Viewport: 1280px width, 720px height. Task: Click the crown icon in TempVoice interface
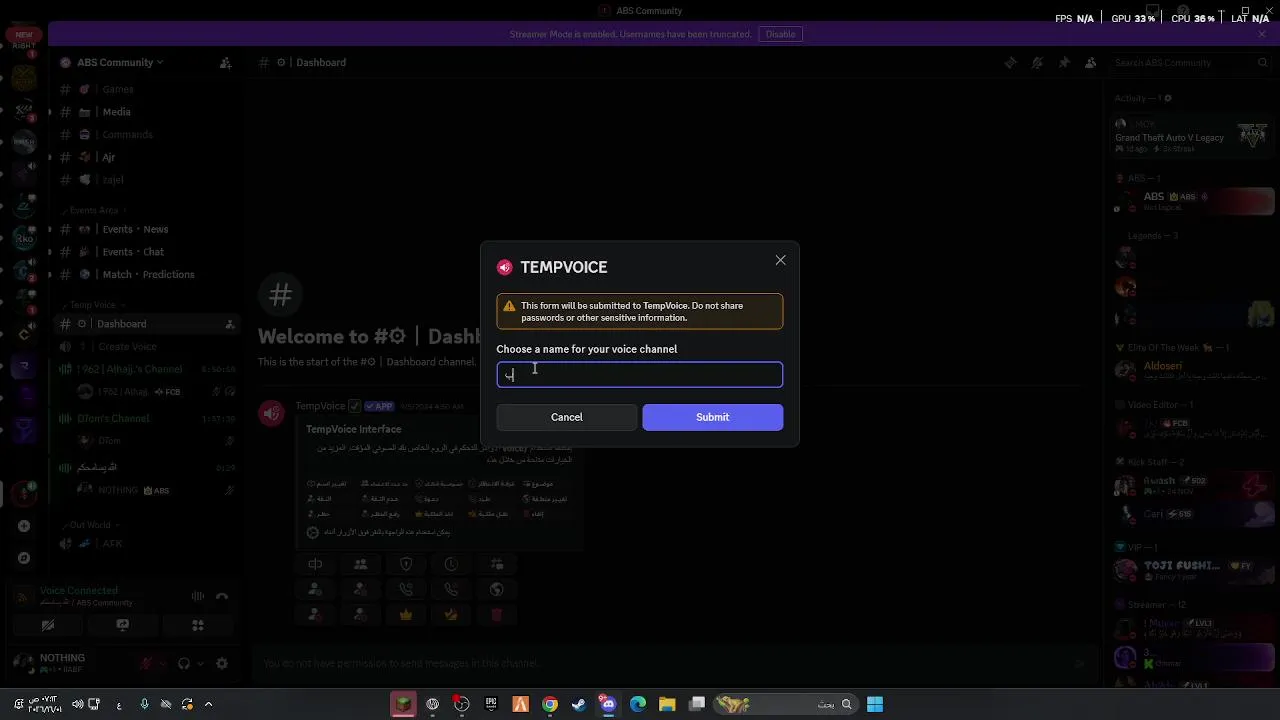click(x=406, y=615)
